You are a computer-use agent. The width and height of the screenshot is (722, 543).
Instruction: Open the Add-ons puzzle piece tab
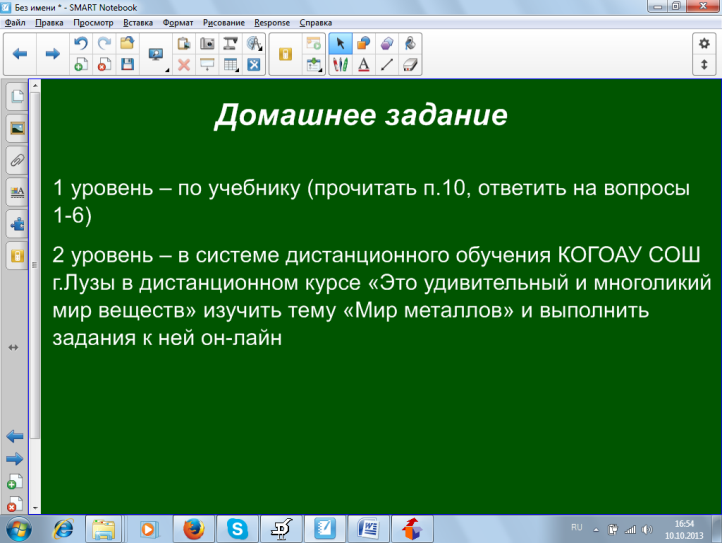pos(17,224)
